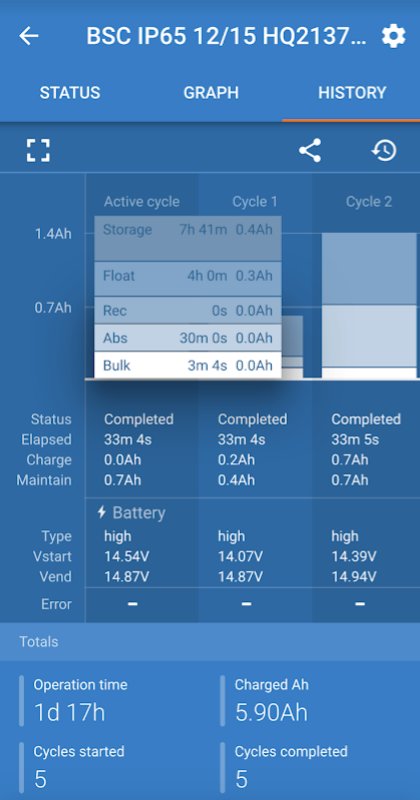Select the Storage row in cycle popup

(x=188, y=238)
